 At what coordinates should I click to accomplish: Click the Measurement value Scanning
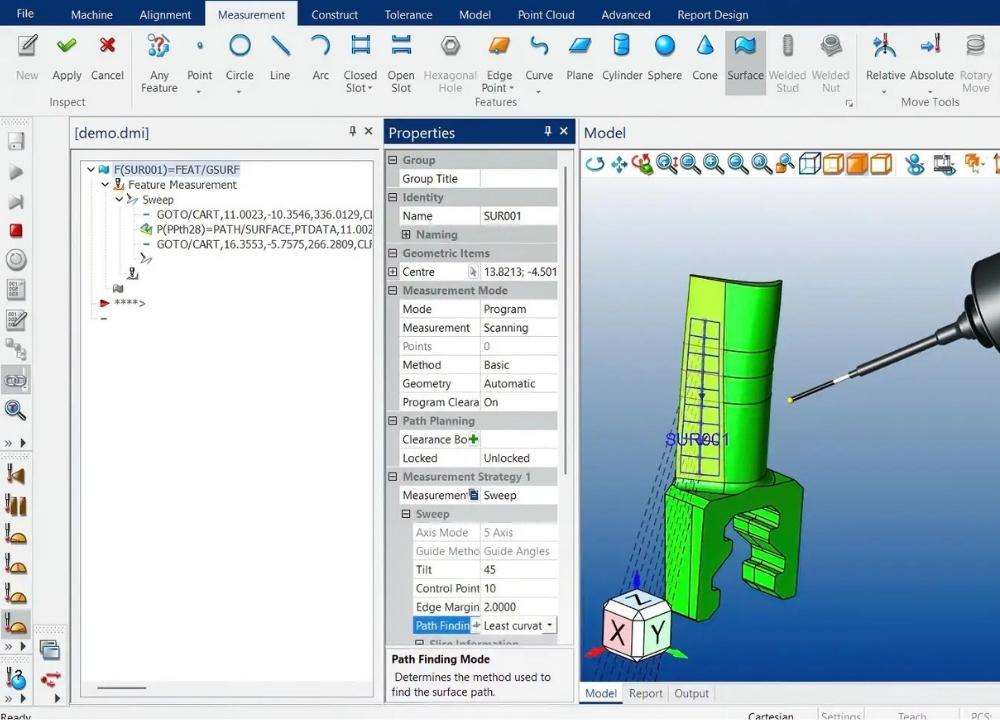click(518, 328)
